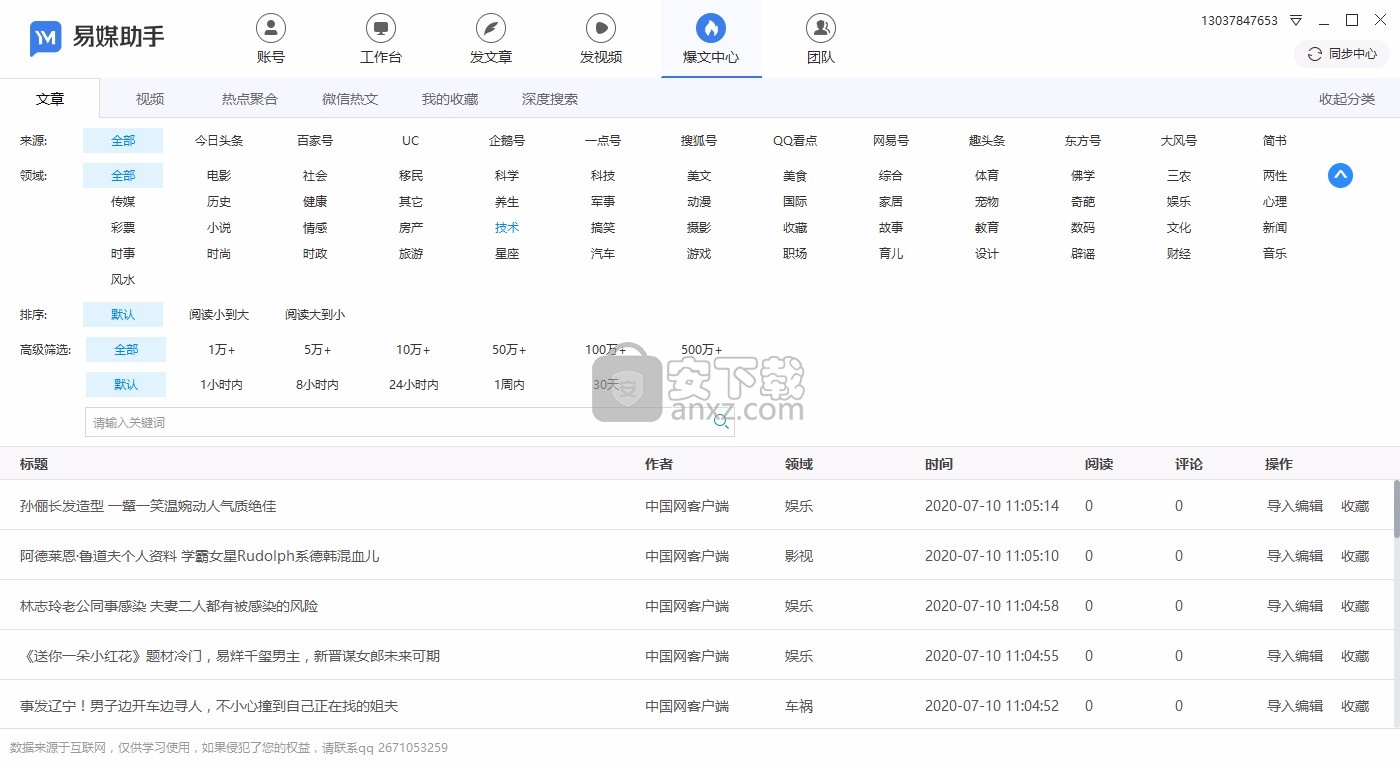Switch to the 微信热文 tab
1400x768 pixels.
click(x=350, y=99)
